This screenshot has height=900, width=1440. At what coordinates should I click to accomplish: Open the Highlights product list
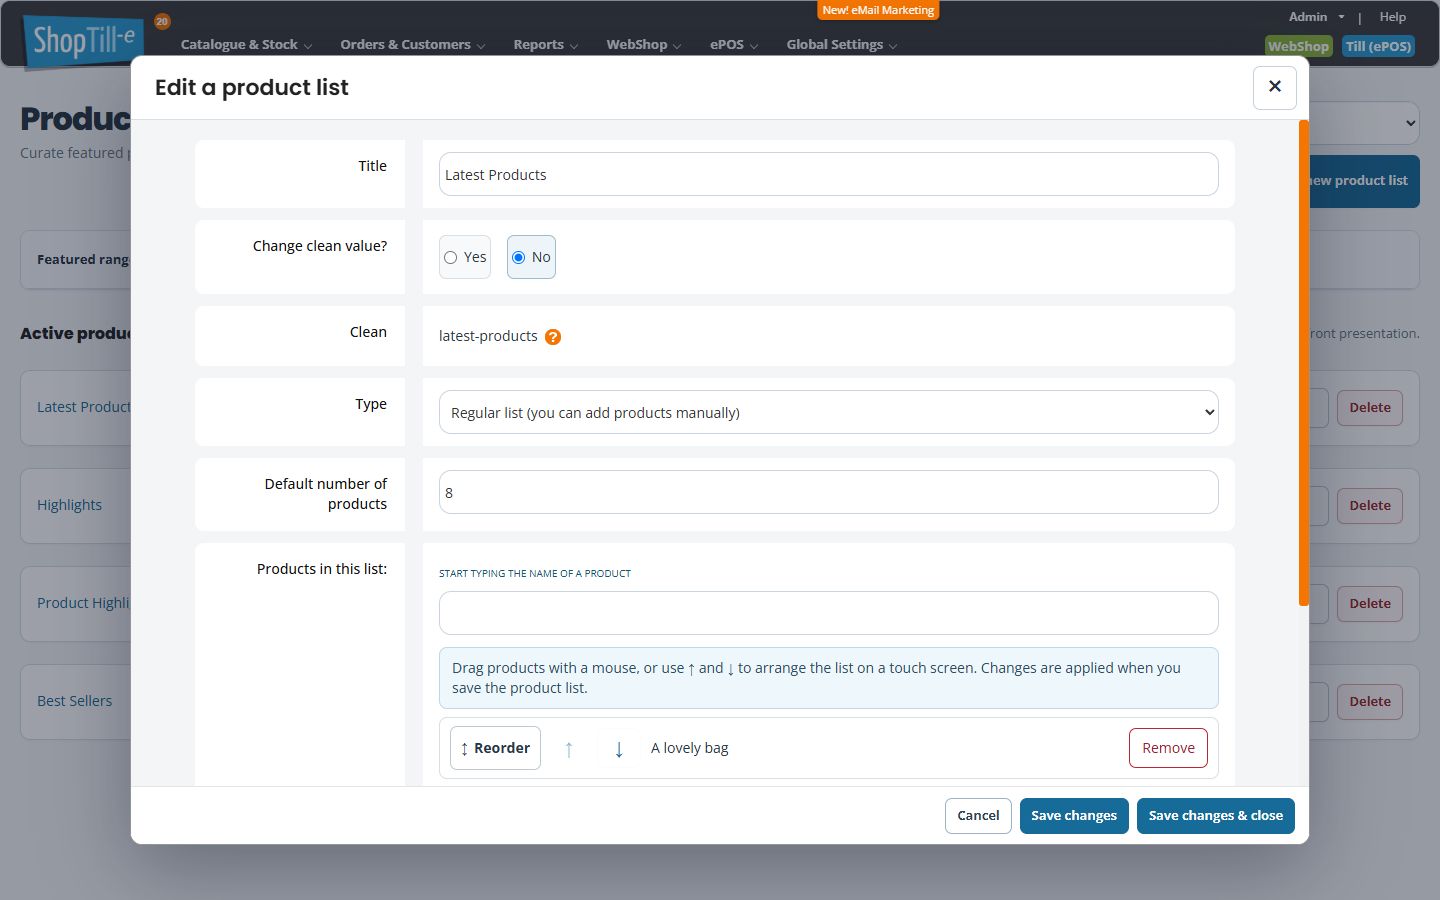click(x=70, y=505)
